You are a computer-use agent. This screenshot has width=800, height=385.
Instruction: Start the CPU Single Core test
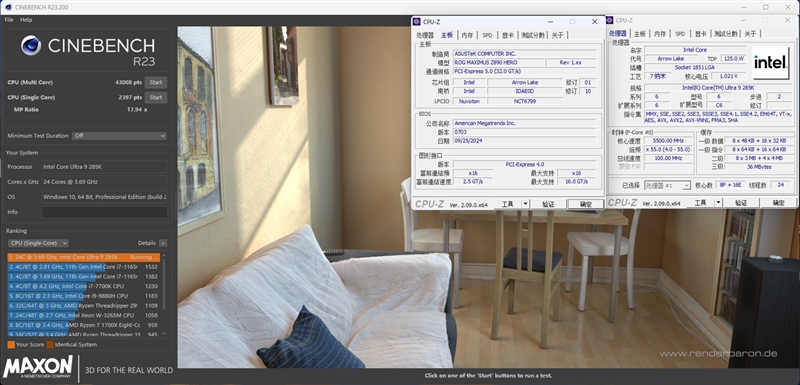tap(156, 97)
